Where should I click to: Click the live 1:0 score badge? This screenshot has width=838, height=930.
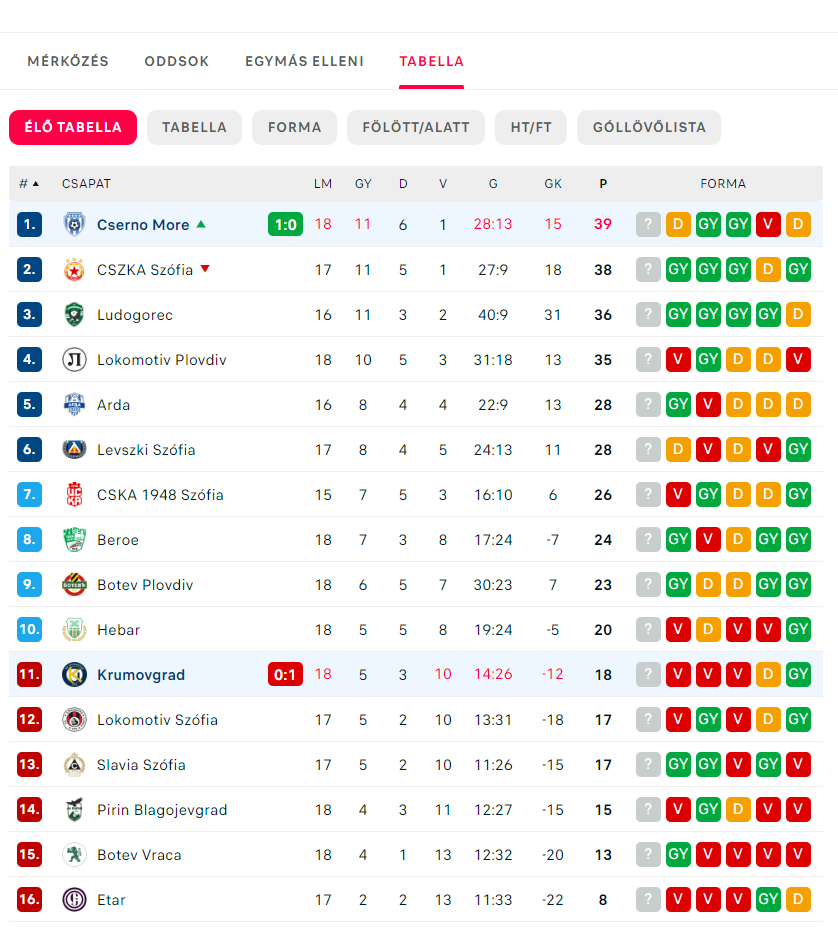click(x=285, y=225)
